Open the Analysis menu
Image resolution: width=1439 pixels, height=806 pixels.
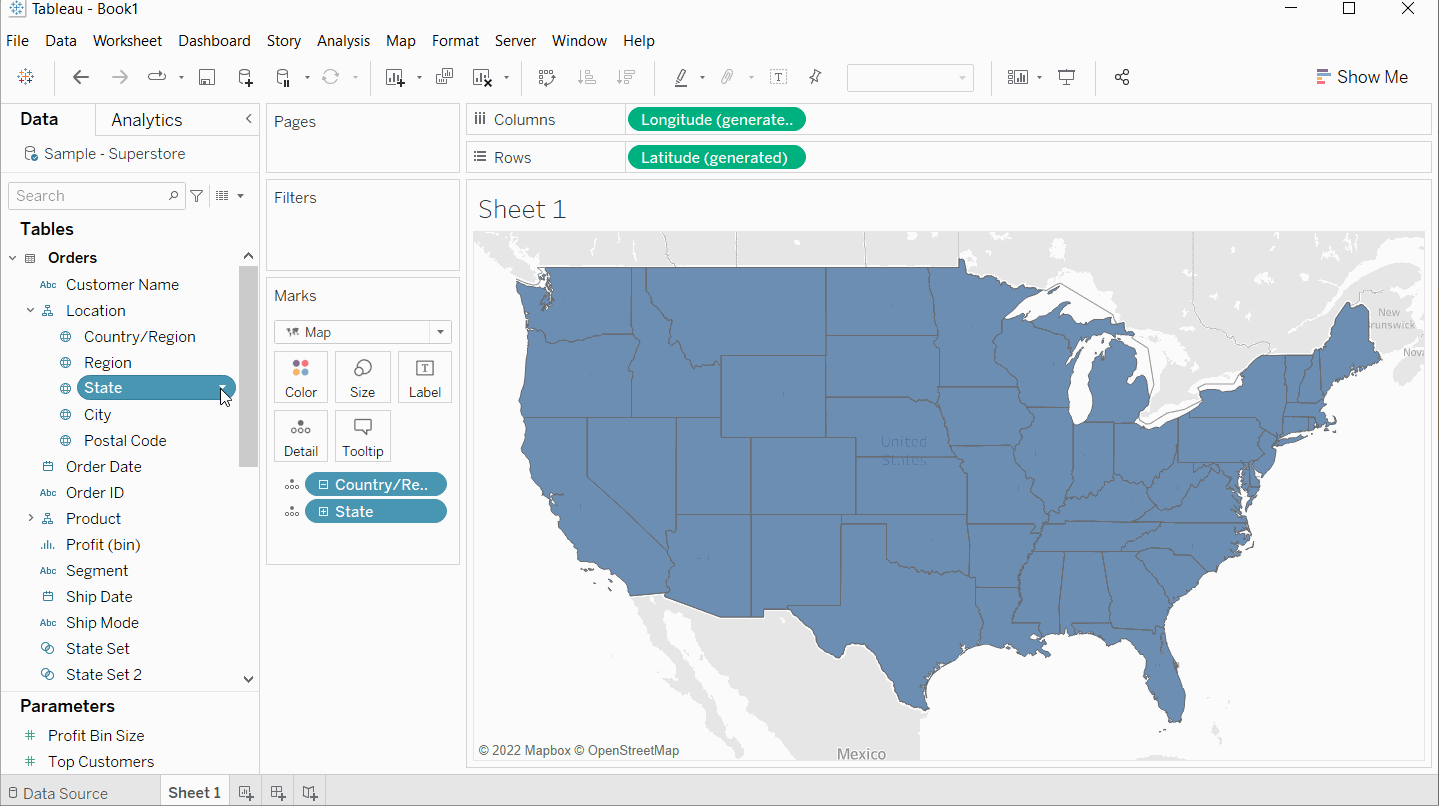[343, 41]
